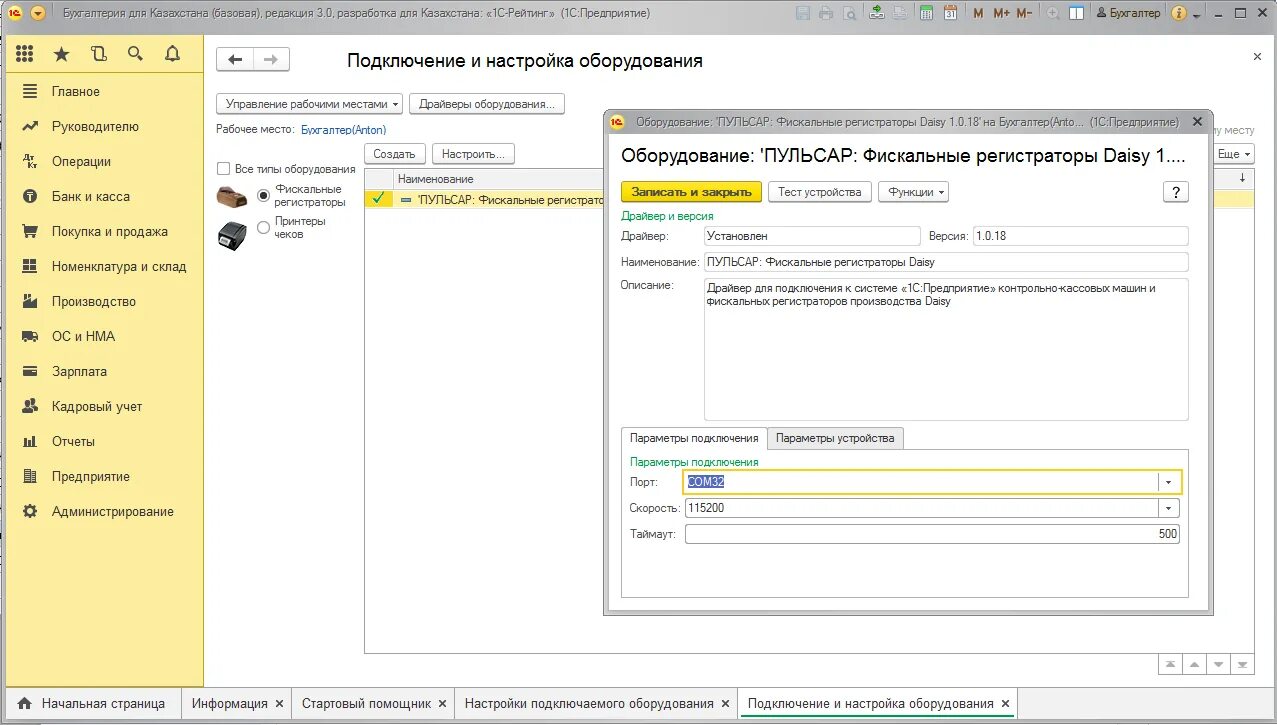This screenshot has width=1277, height=725.
Task: Expand the Порт dropdown arrow
Action: pos(1168,482)
